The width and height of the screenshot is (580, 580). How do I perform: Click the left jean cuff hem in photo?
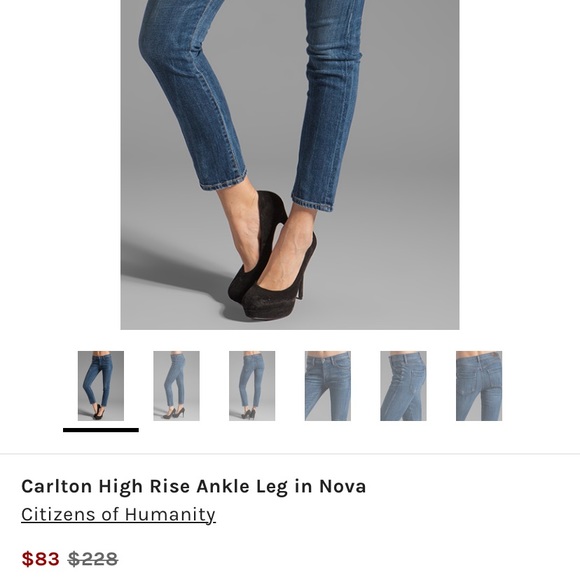[223, 181]
